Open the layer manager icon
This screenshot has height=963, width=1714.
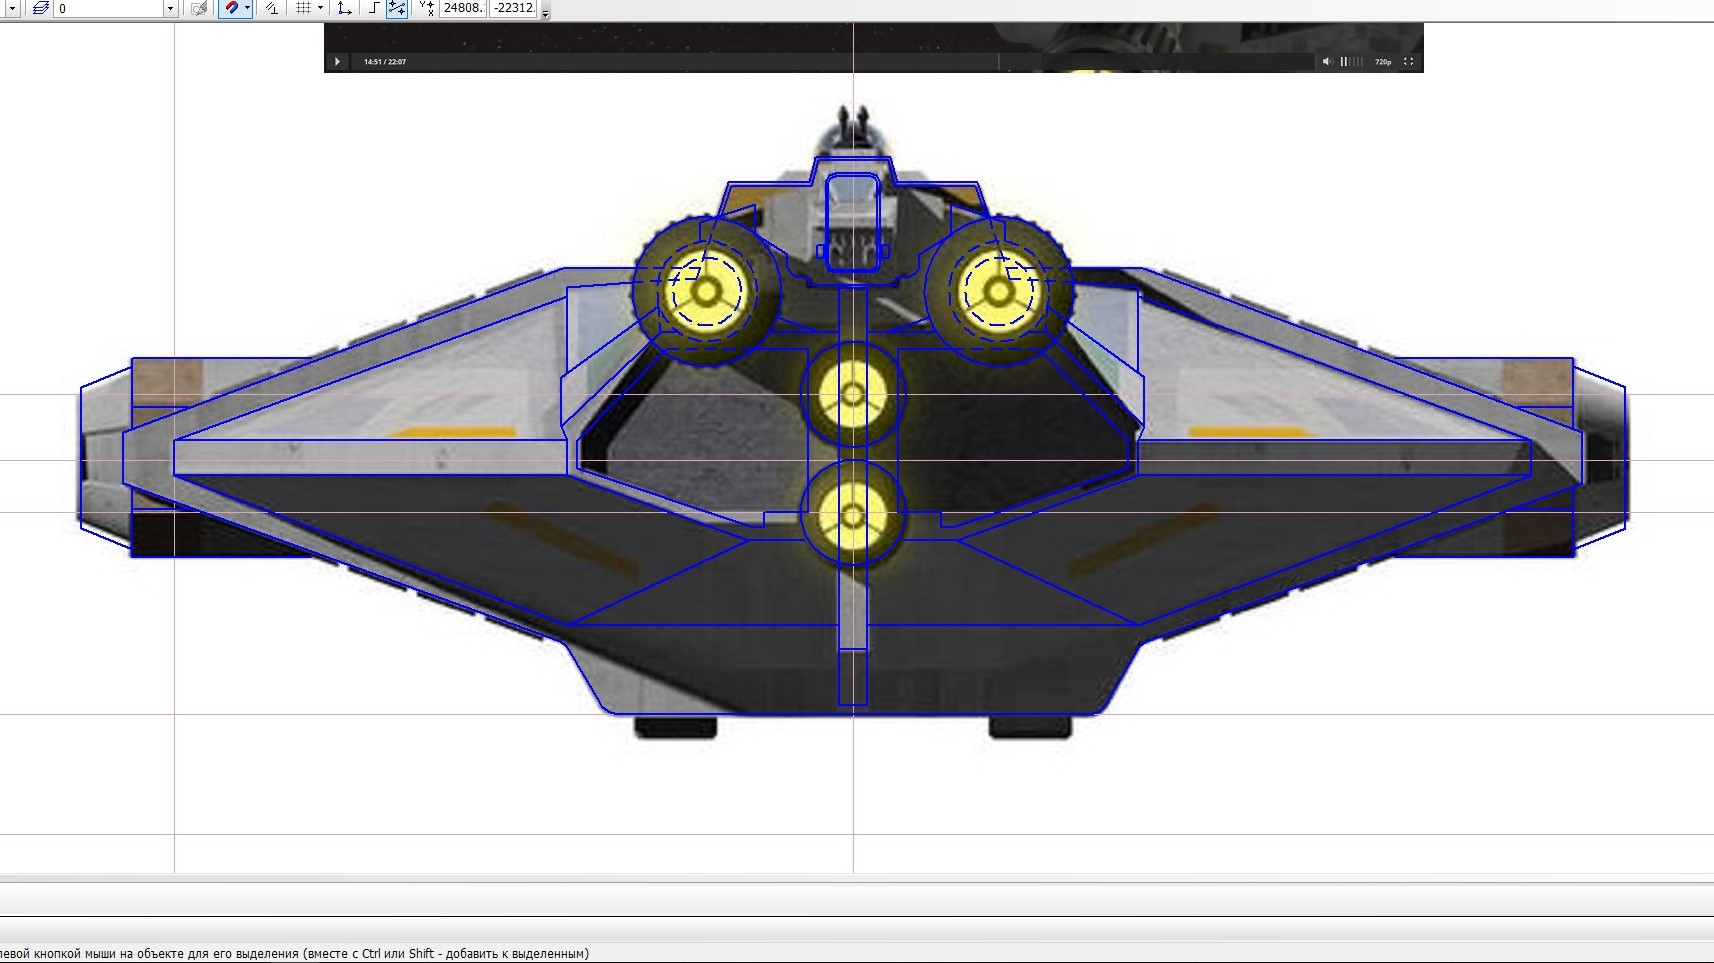(x=40, y=8)
